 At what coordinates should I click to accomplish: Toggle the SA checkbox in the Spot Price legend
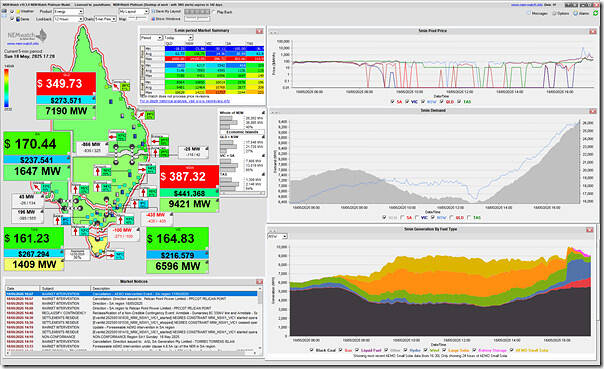point(392,102)
